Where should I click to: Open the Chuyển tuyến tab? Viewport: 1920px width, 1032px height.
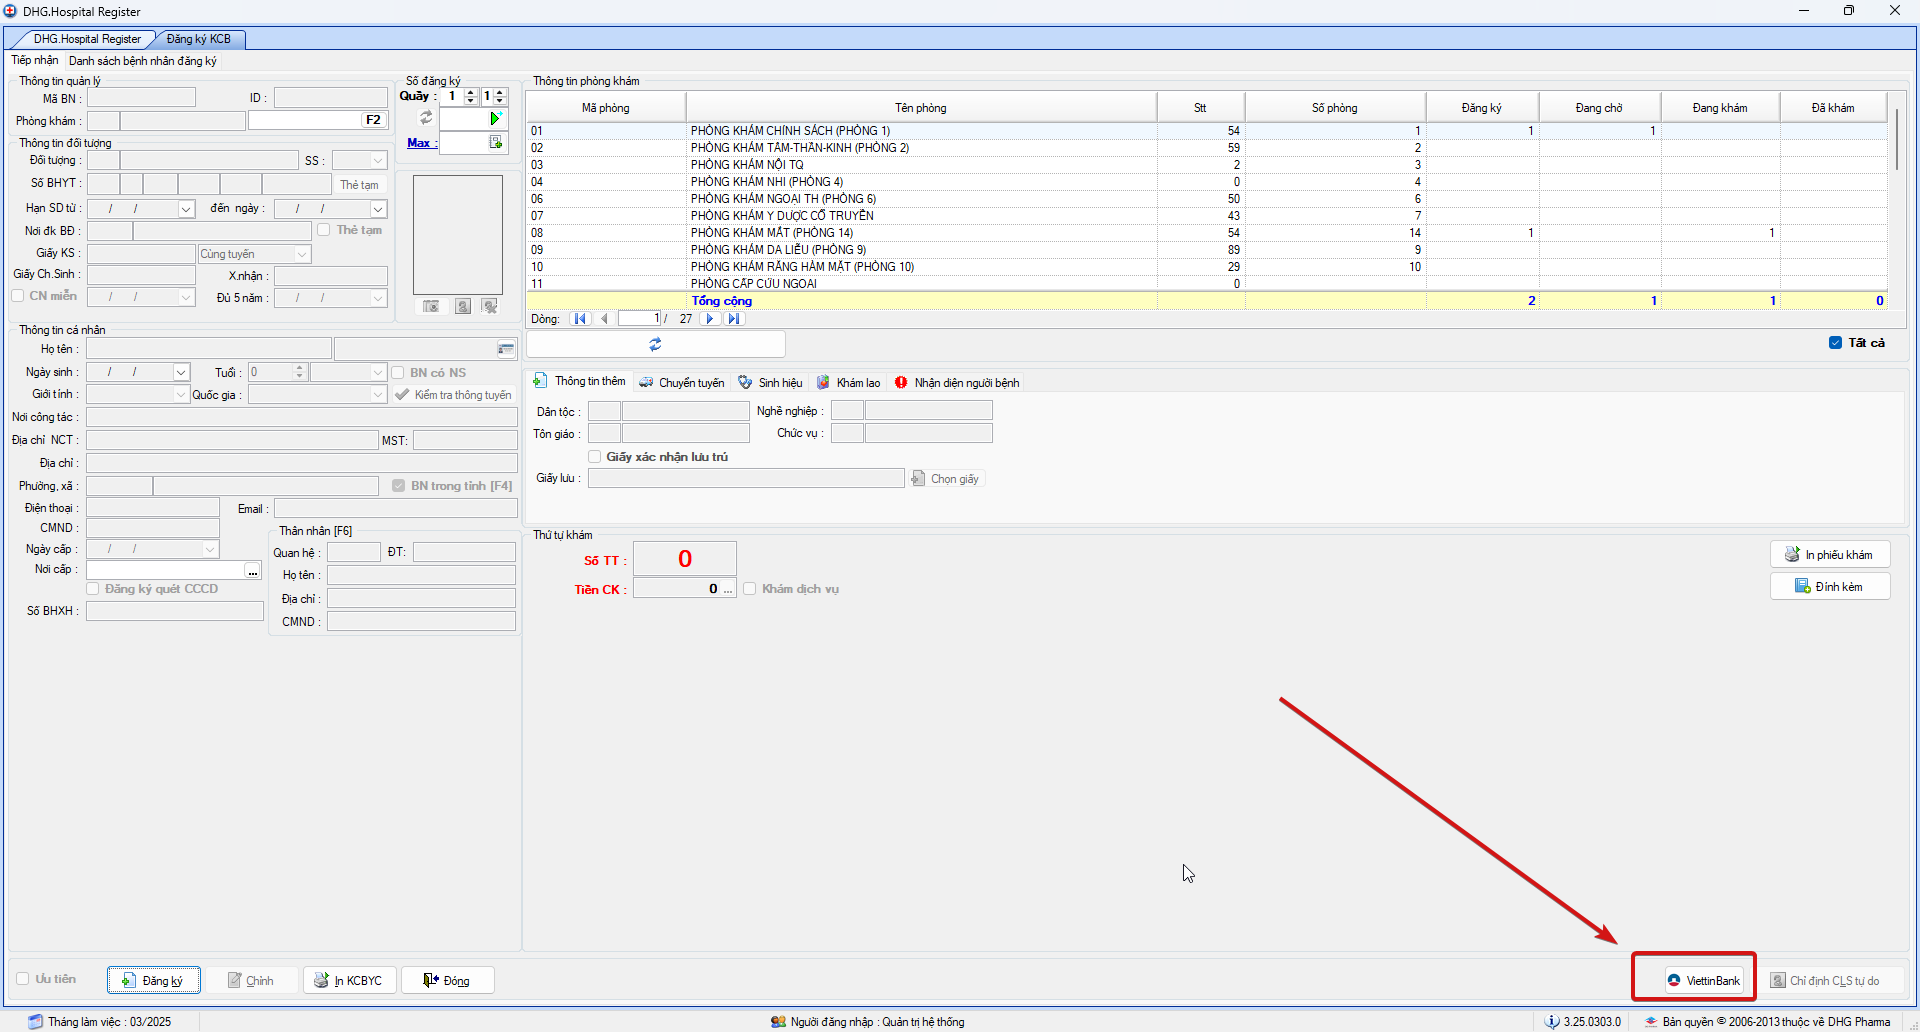tap(682, 382)
